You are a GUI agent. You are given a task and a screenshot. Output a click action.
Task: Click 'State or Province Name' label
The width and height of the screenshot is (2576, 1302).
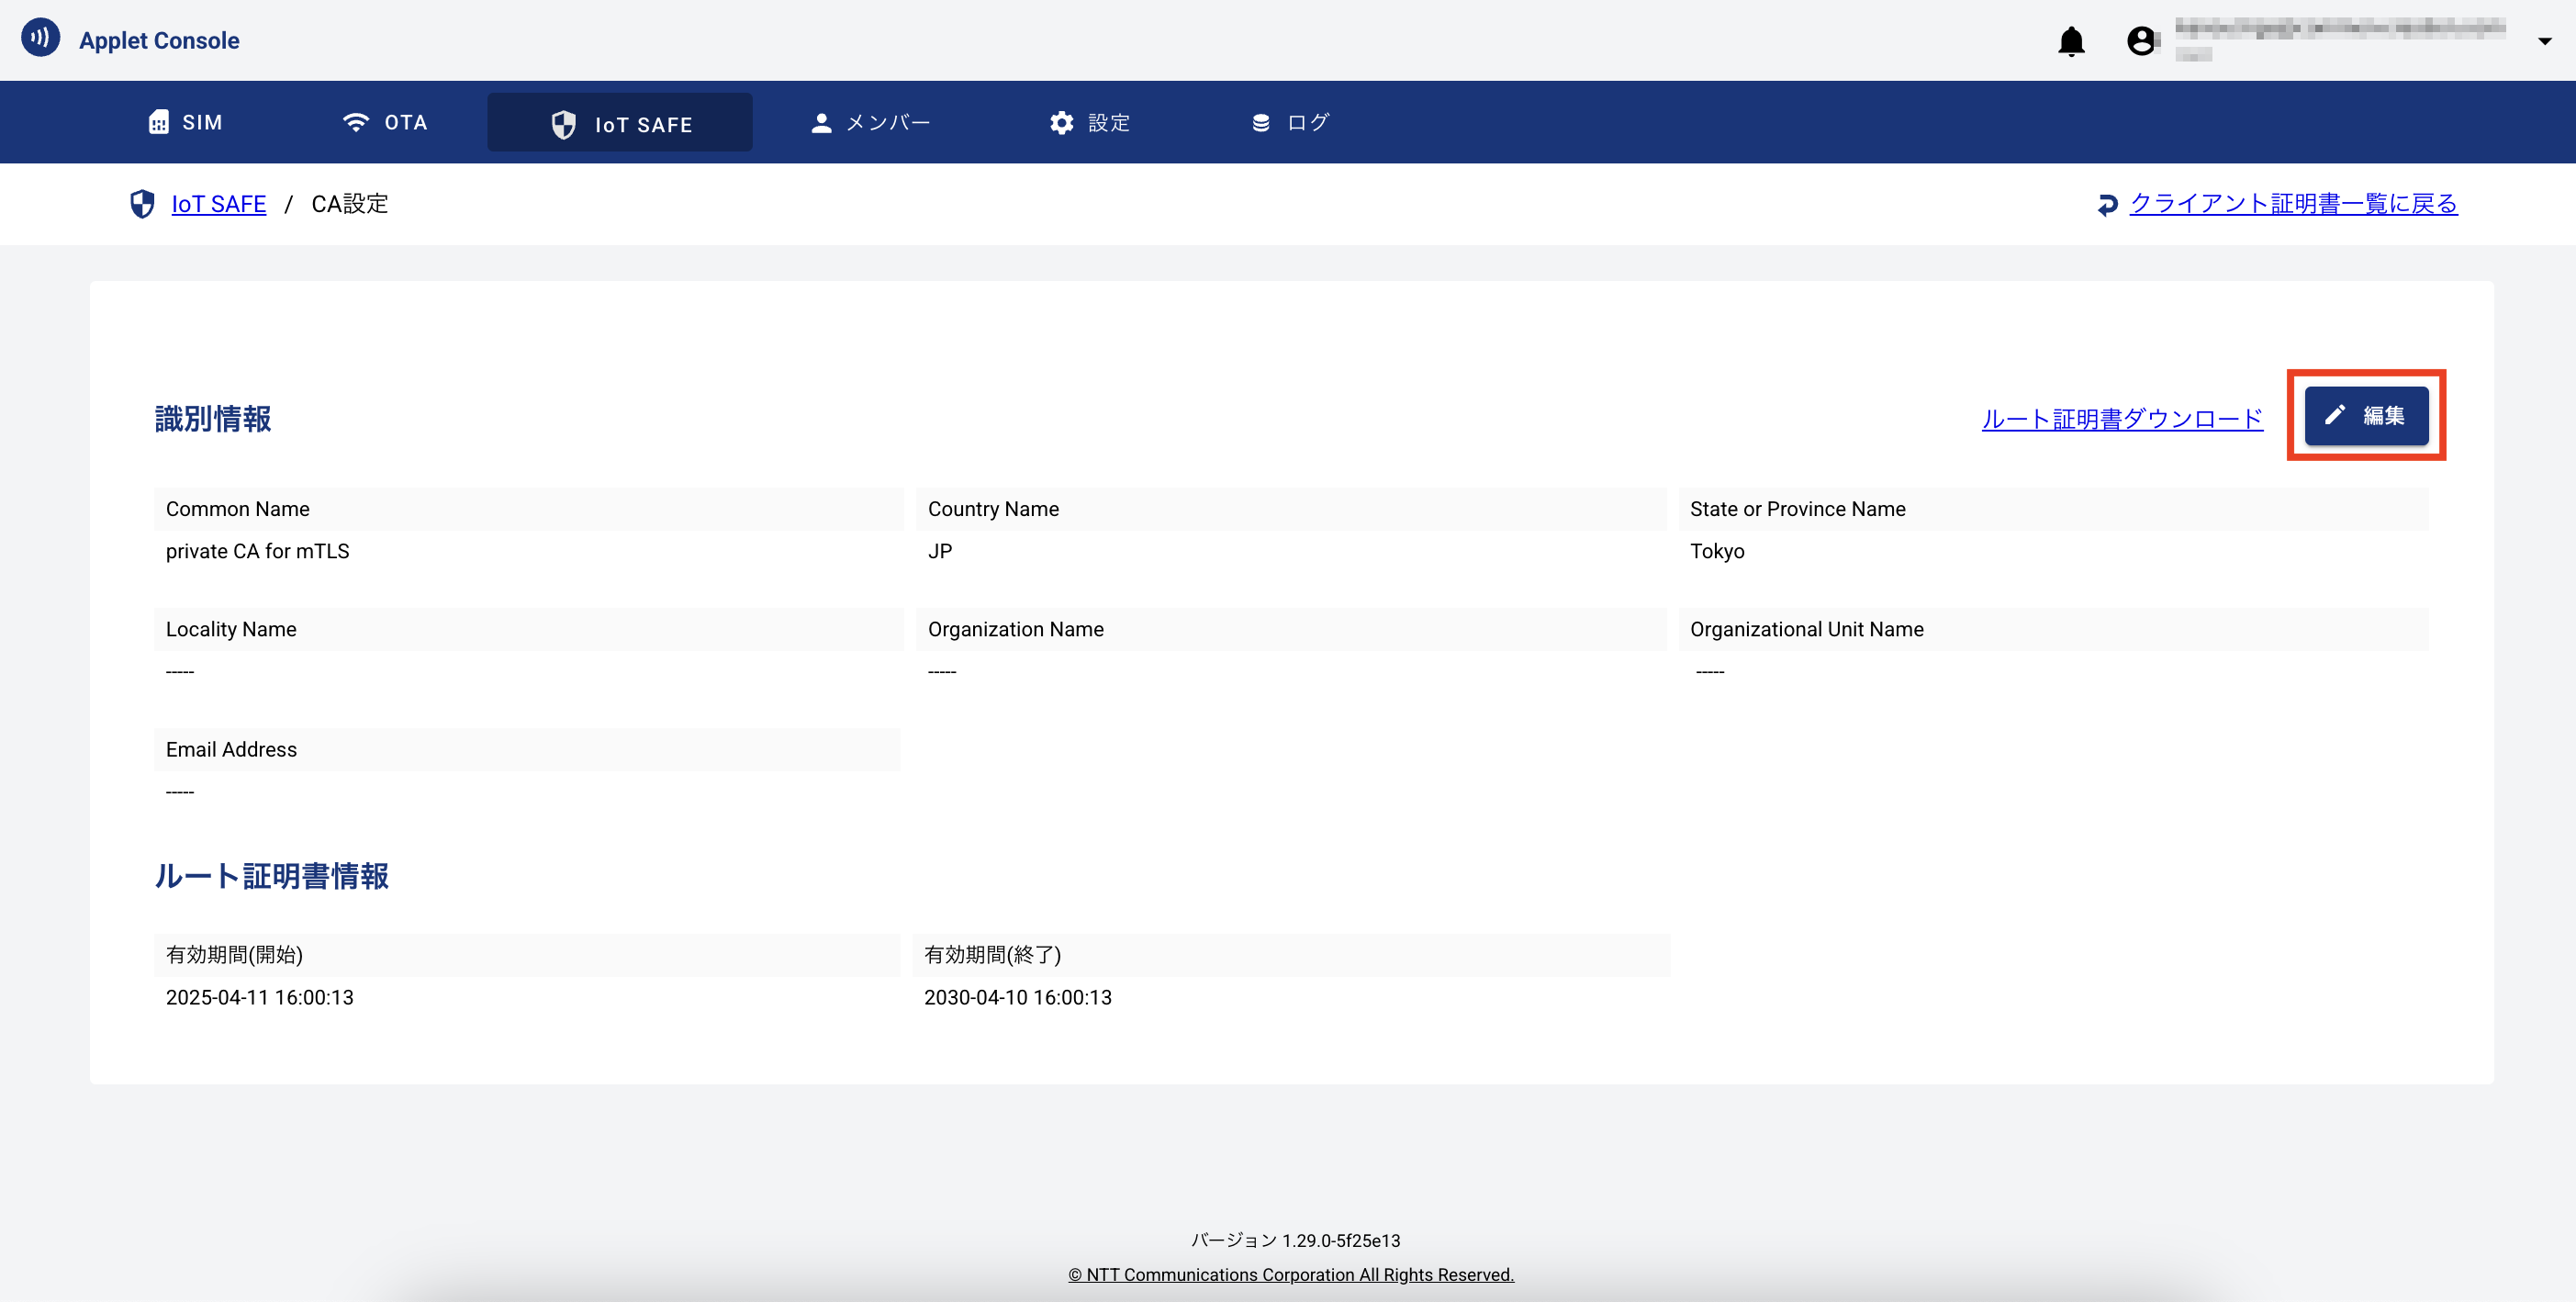click(x=1798, y=509)
